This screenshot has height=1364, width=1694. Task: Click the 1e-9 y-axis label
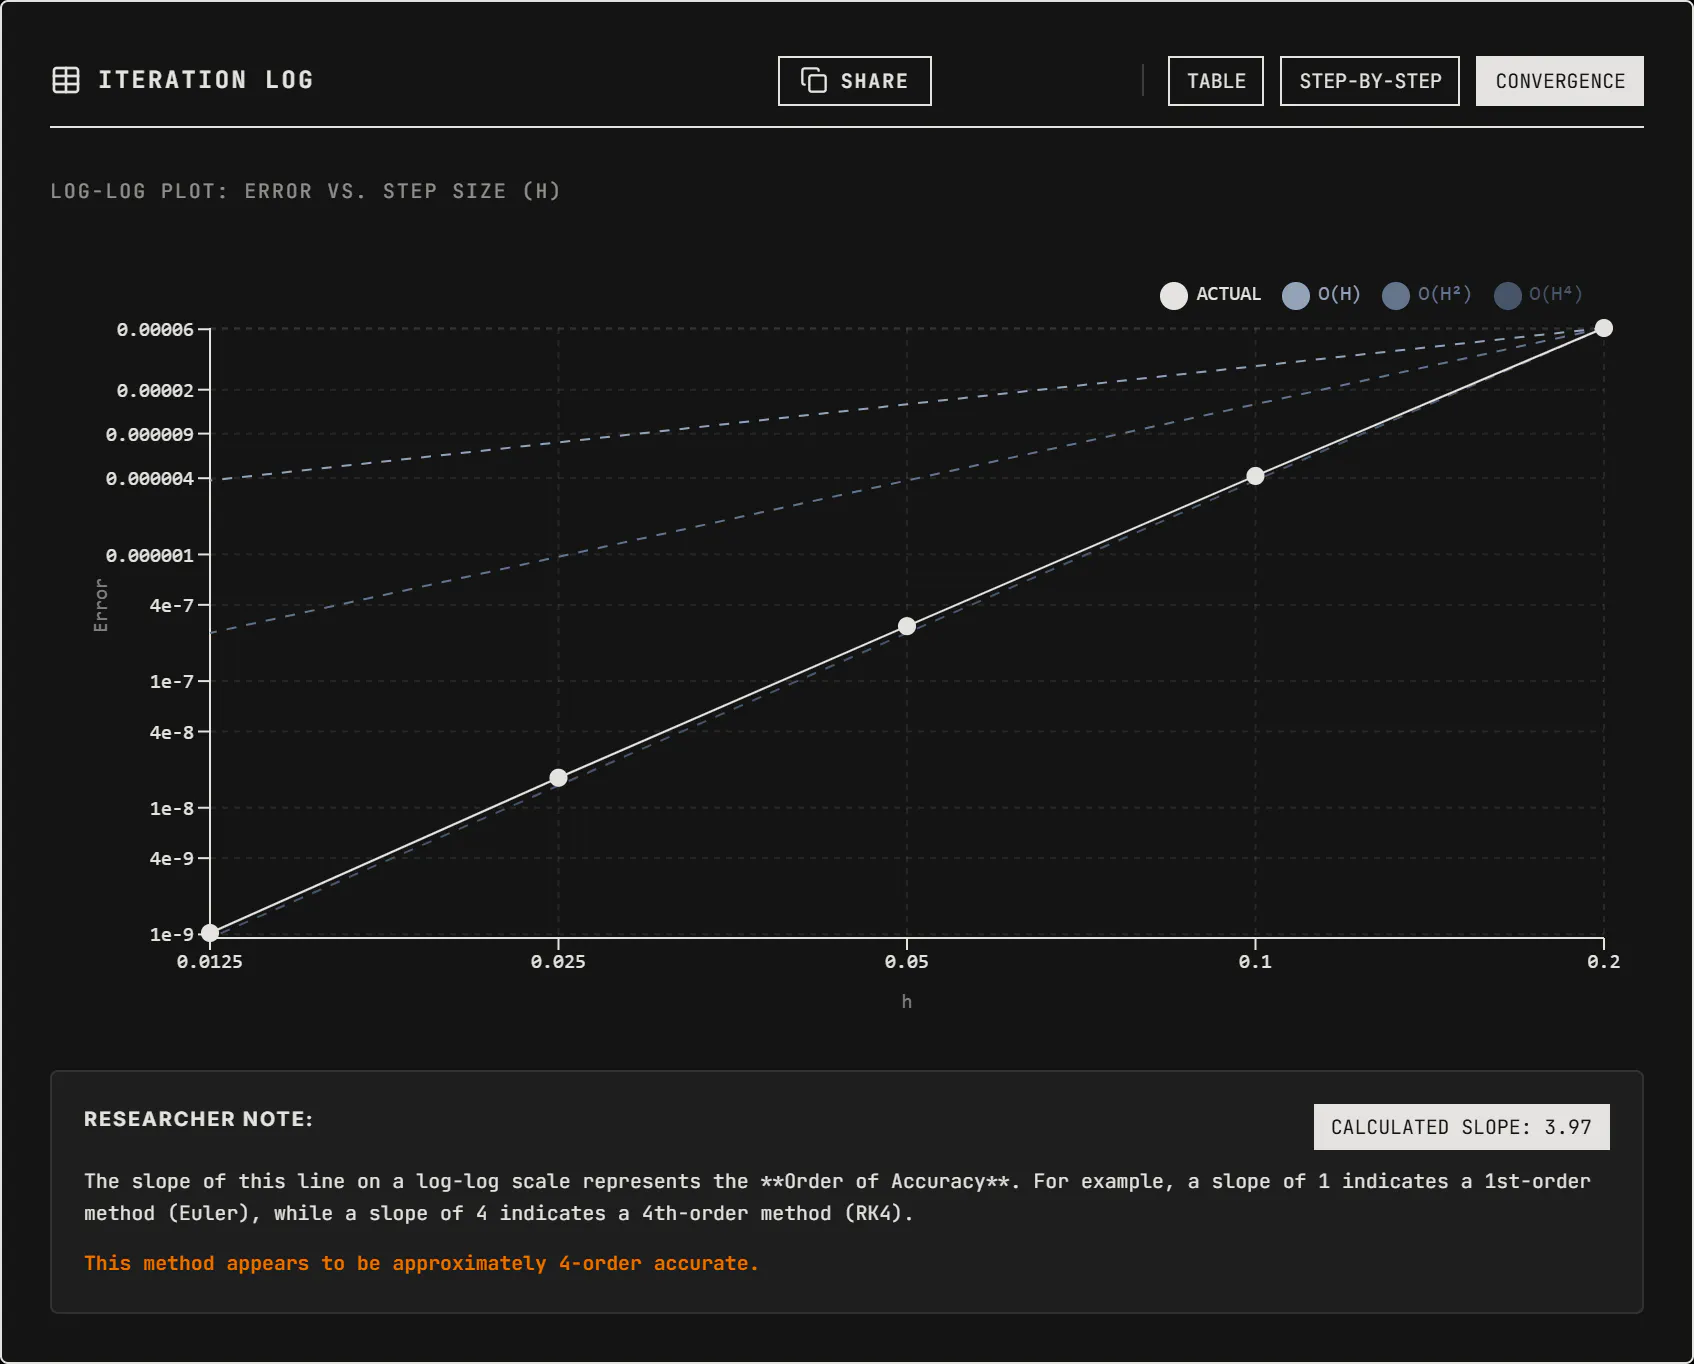172,934
